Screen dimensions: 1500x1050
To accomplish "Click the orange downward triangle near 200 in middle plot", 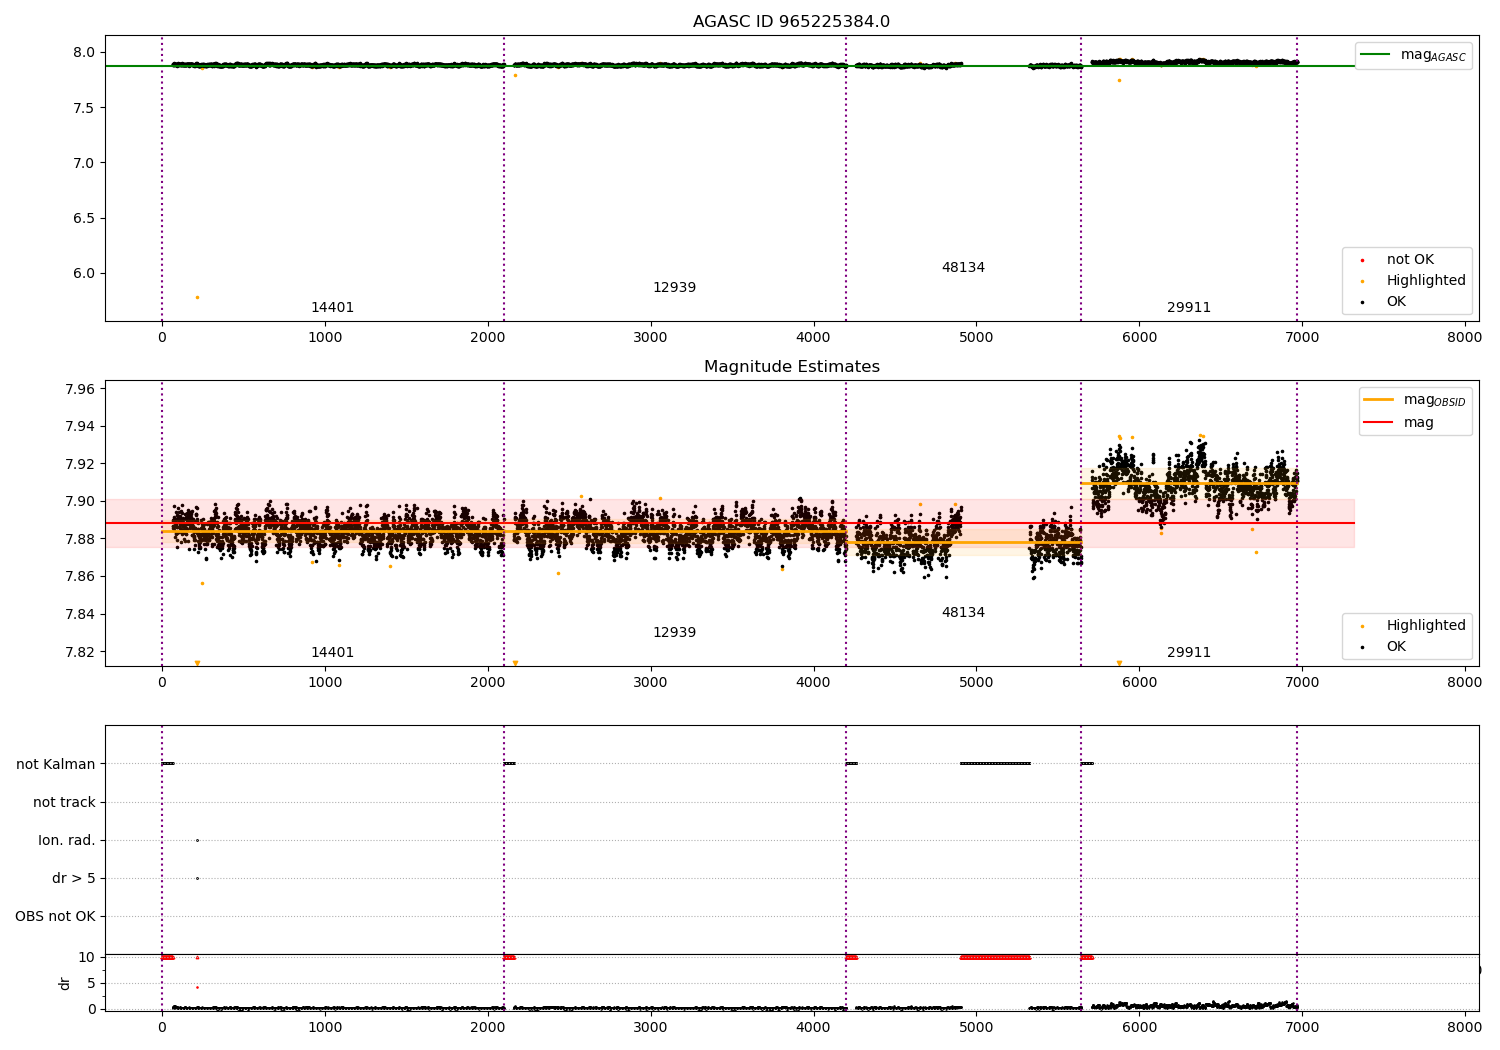I will coord(197,663).
